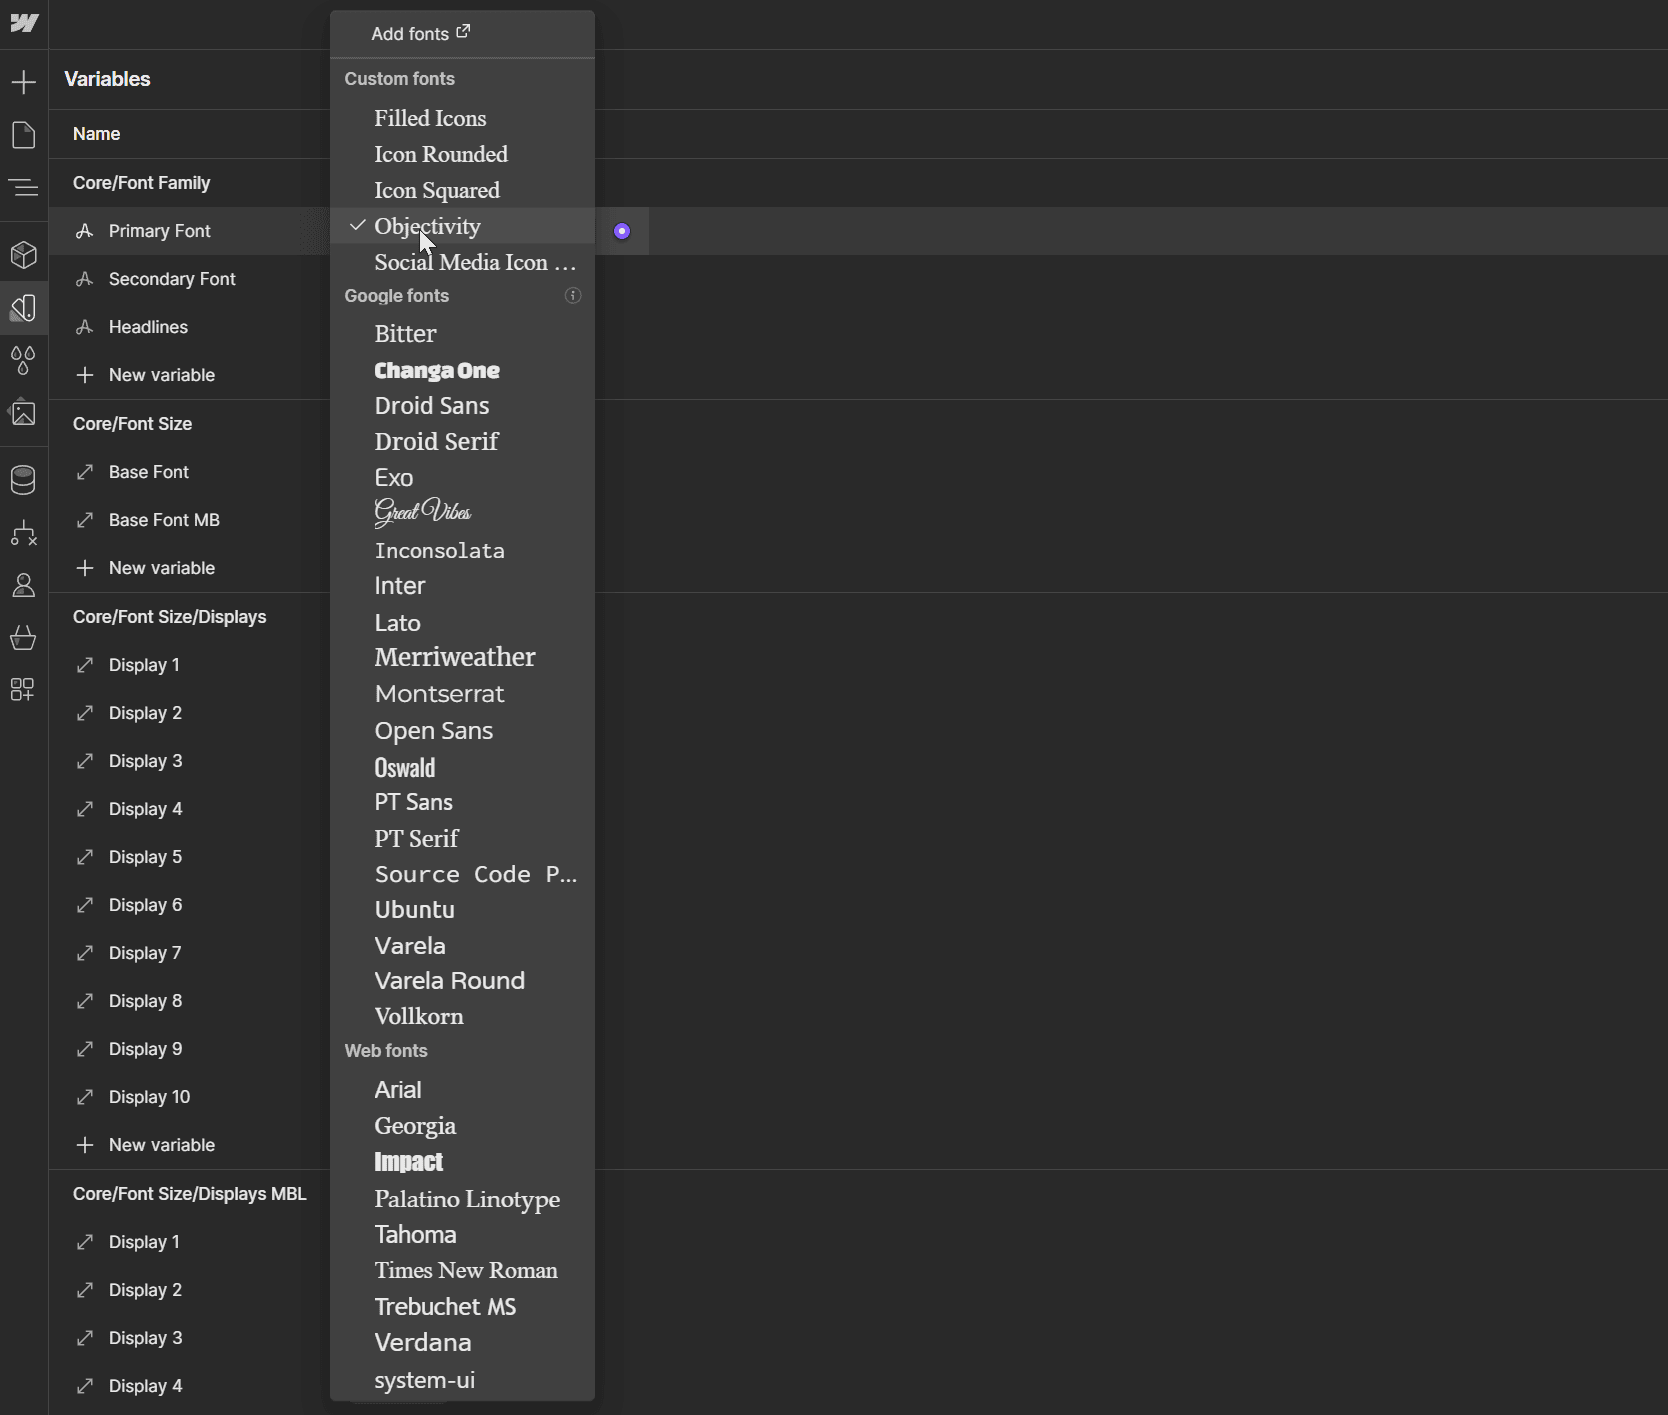Open the CMS database icon
The height and width of the screenshot is (1415, 1668).
[24, 480]
